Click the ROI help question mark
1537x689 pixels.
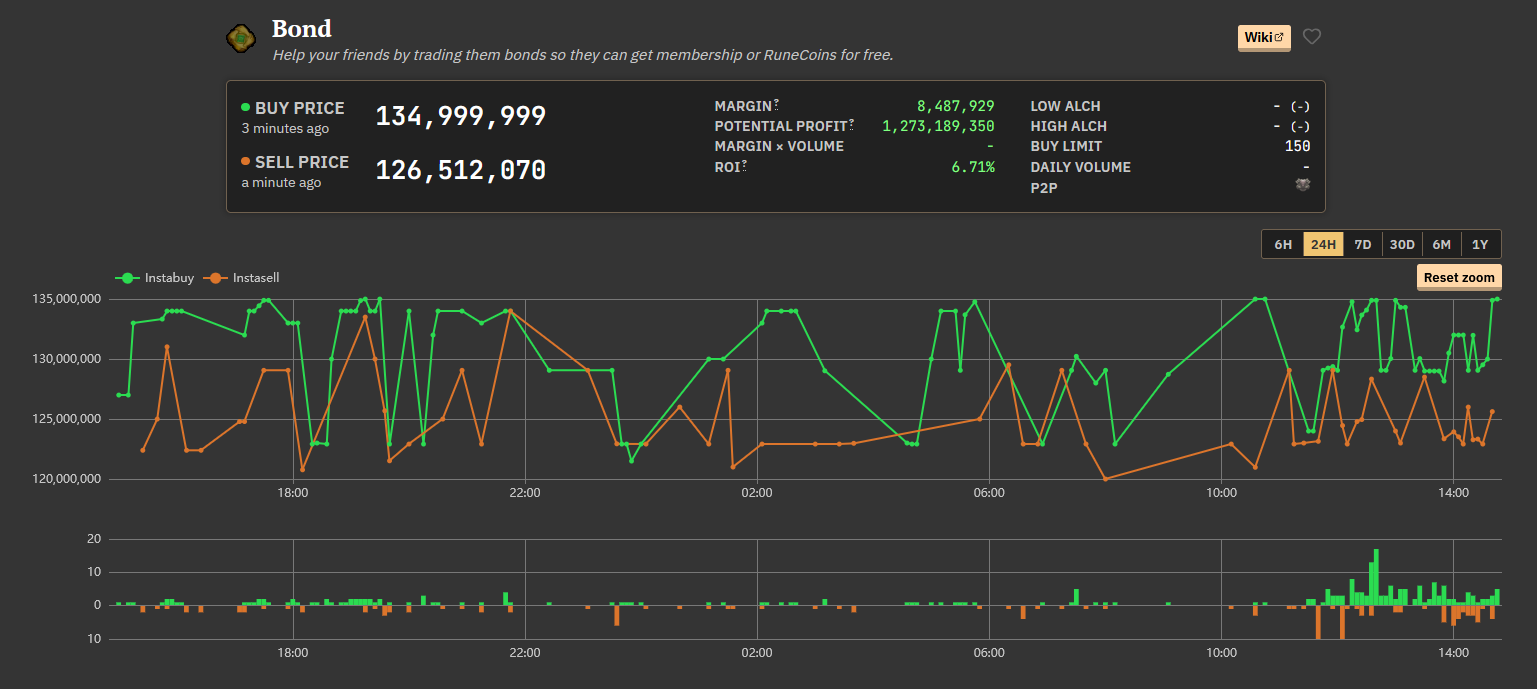click(745, 165)
